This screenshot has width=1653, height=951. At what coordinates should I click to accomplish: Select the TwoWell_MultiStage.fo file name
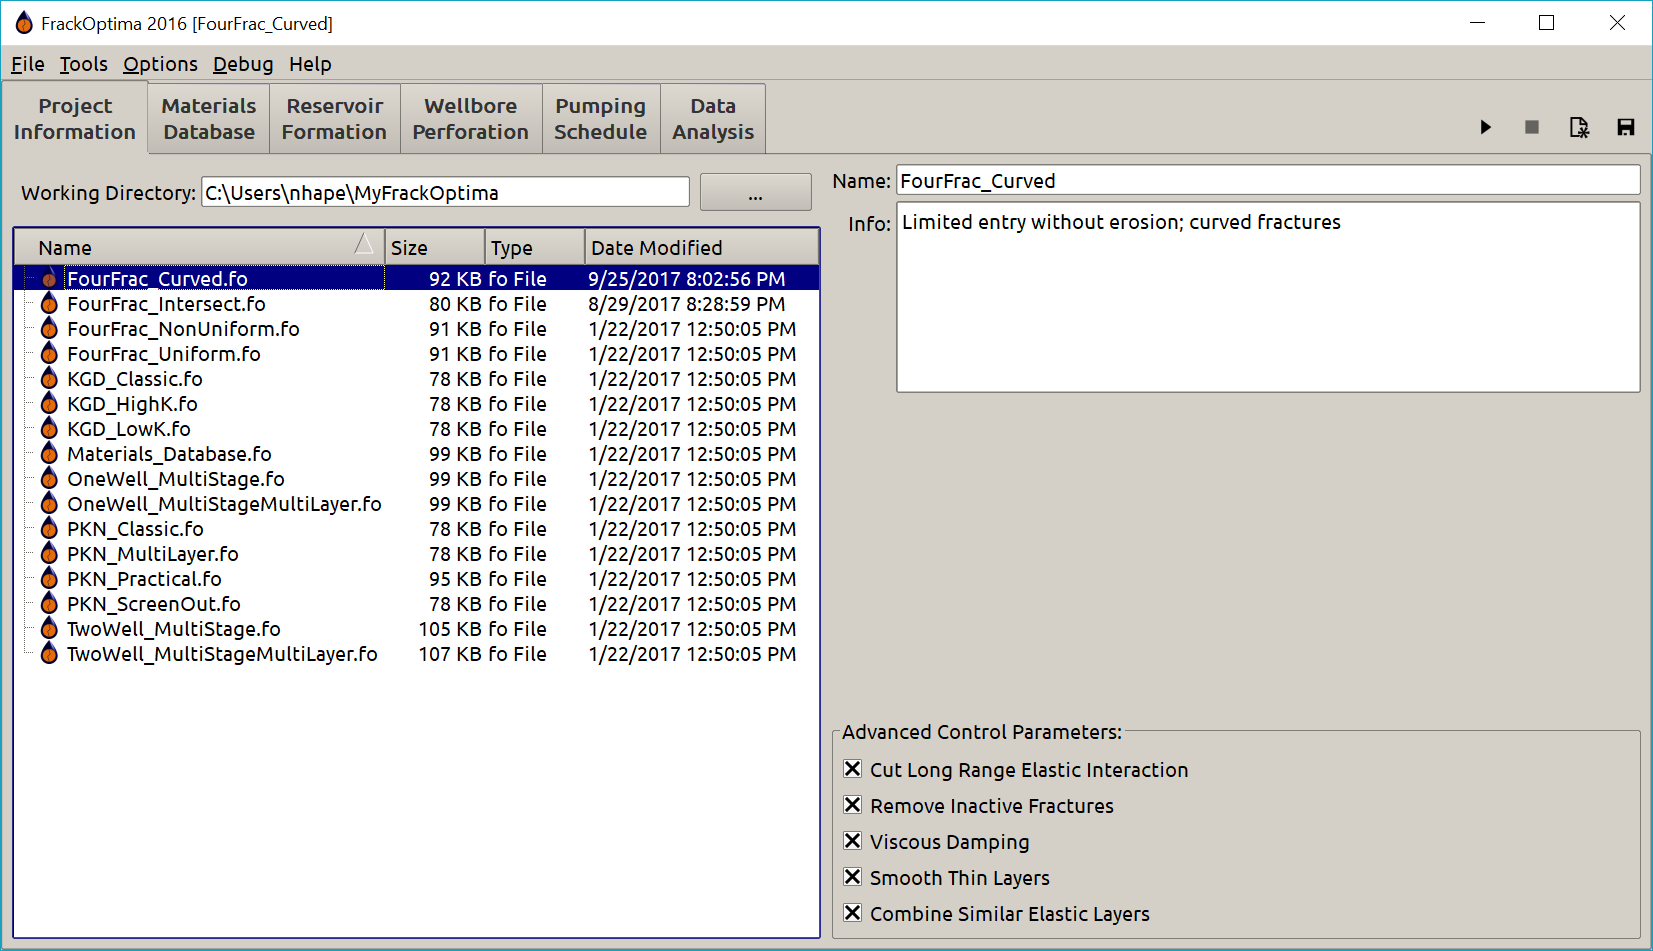point(174,628)
